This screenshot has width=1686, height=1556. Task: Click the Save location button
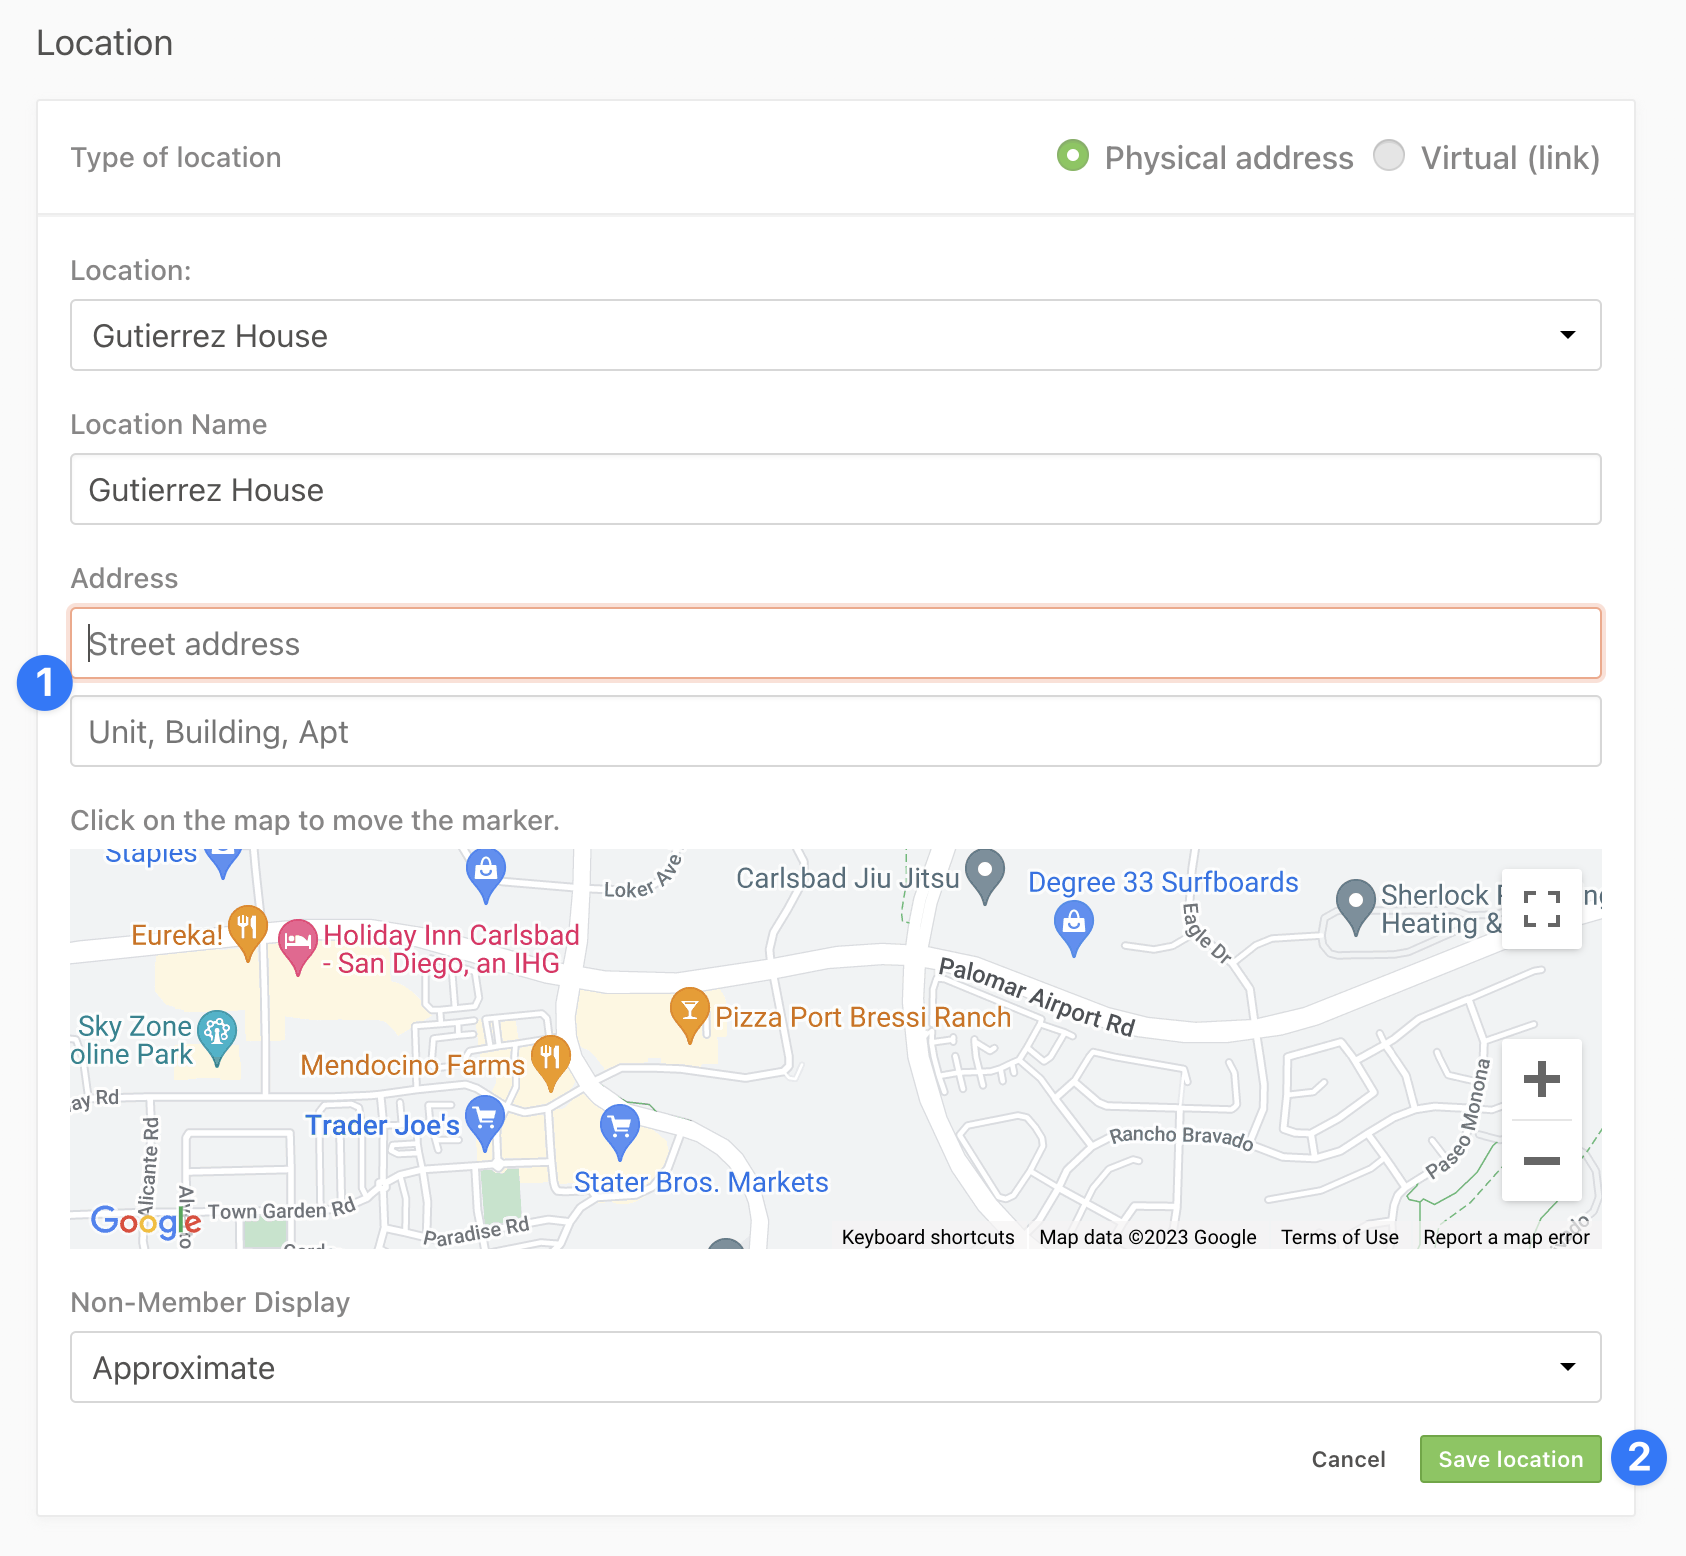(x=1510, y=1459)
